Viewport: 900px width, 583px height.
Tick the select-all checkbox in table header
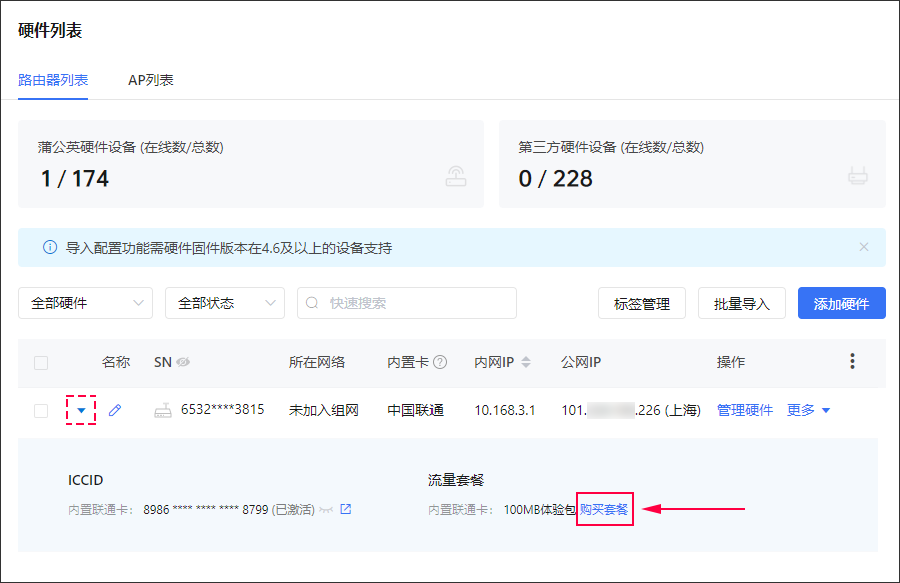(x=41, y=362)
